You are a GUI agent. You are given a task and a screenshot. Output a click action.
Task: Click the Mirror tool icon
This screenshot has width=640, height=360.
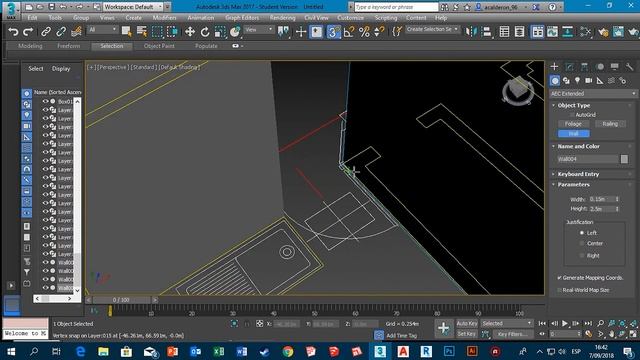pos(471,31)
